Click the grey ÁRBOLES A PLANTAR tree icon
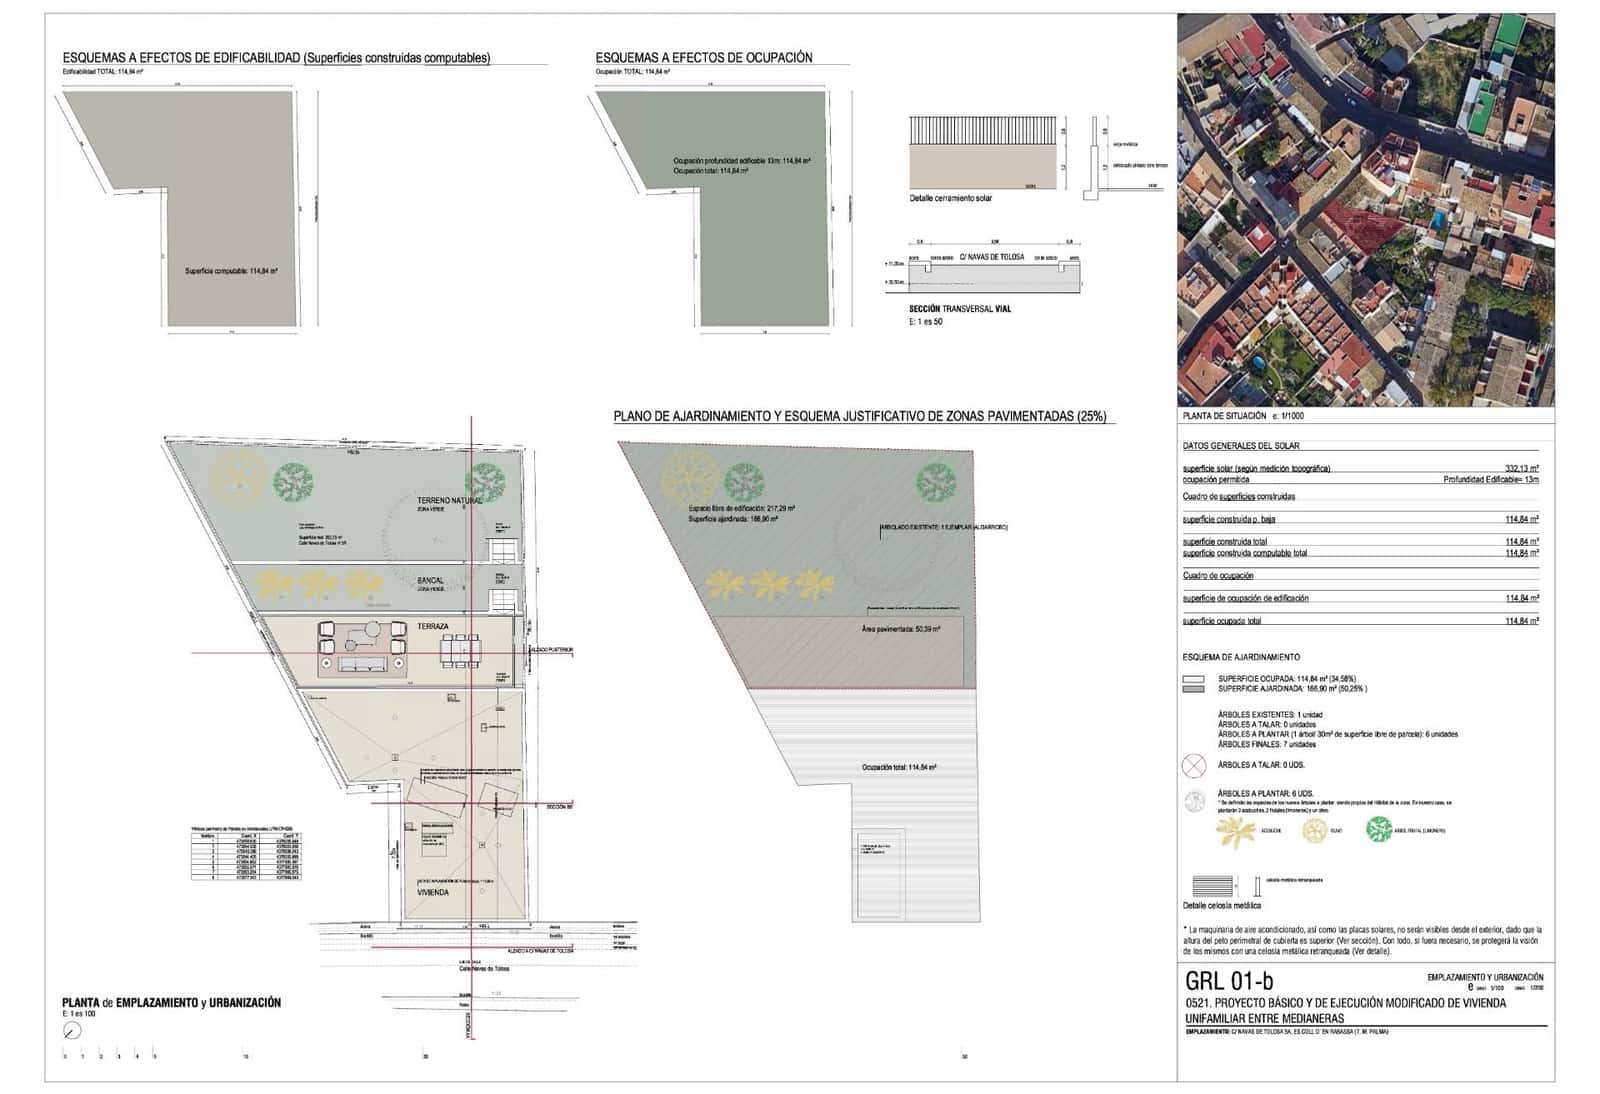Viewport: 1600px width, 1094px height. pyautogui.click(x=1194, y=801)
